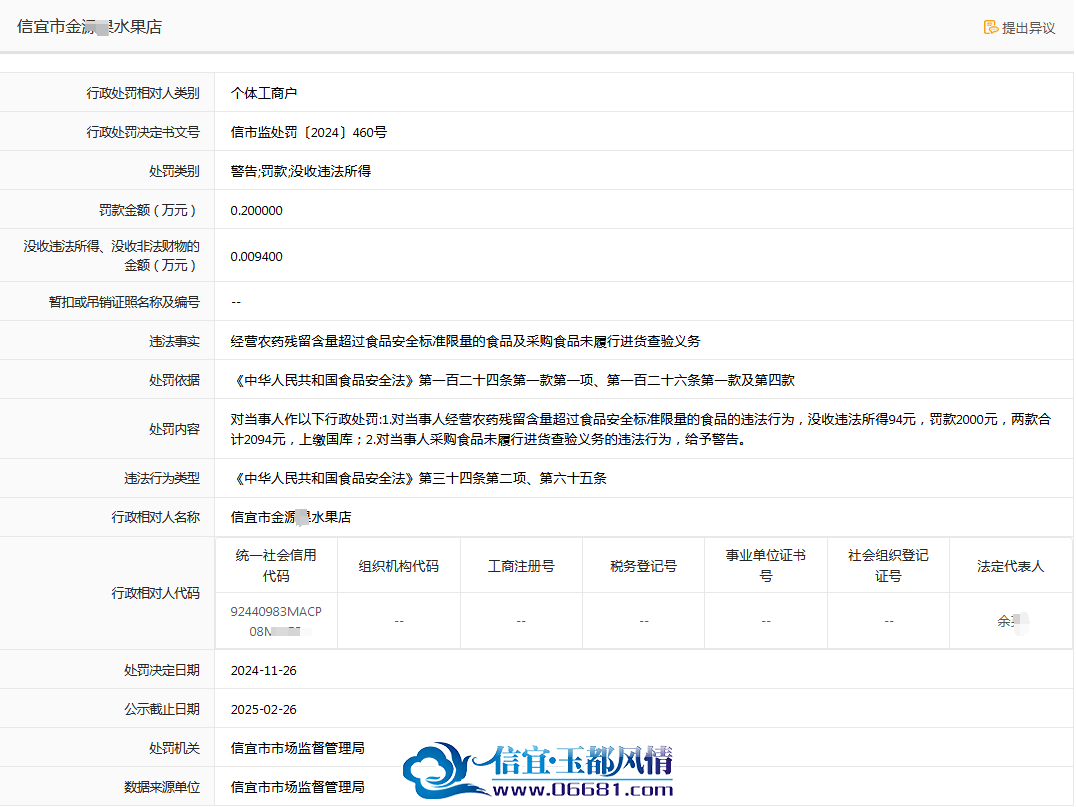Select the text 警告;罚款;没收违法所得
Viewport: 1076px width, 807px height.
pyautogui.click(x=301, y=172)
